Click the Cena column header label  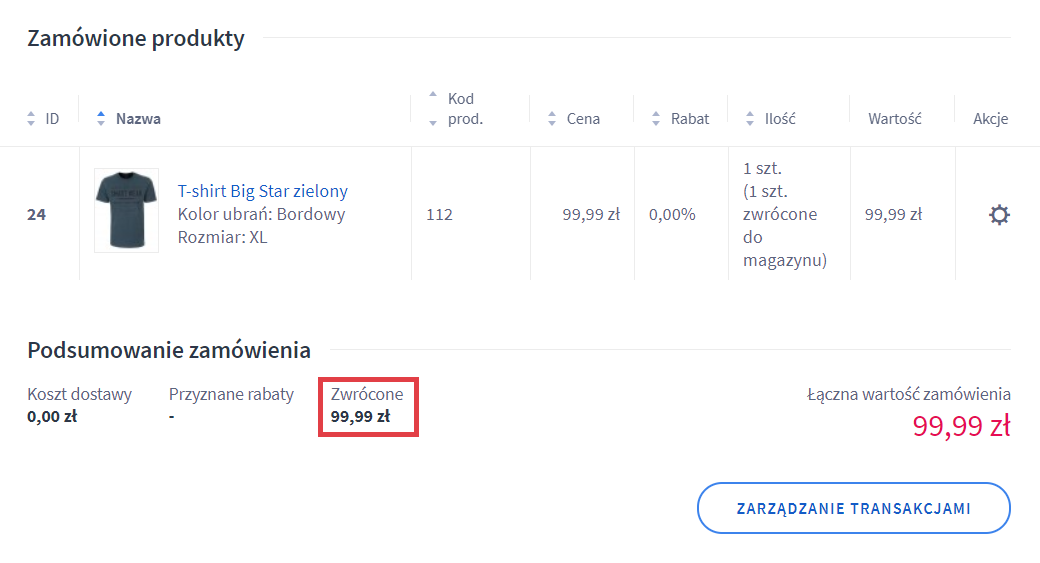pos(583,119)
